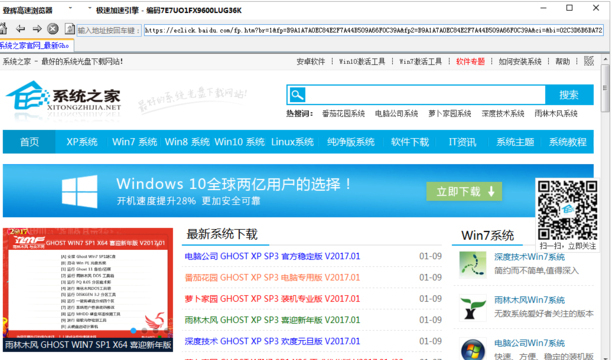Open the 安卓软件 top link
Screen dimensions: 612x360
311,61
